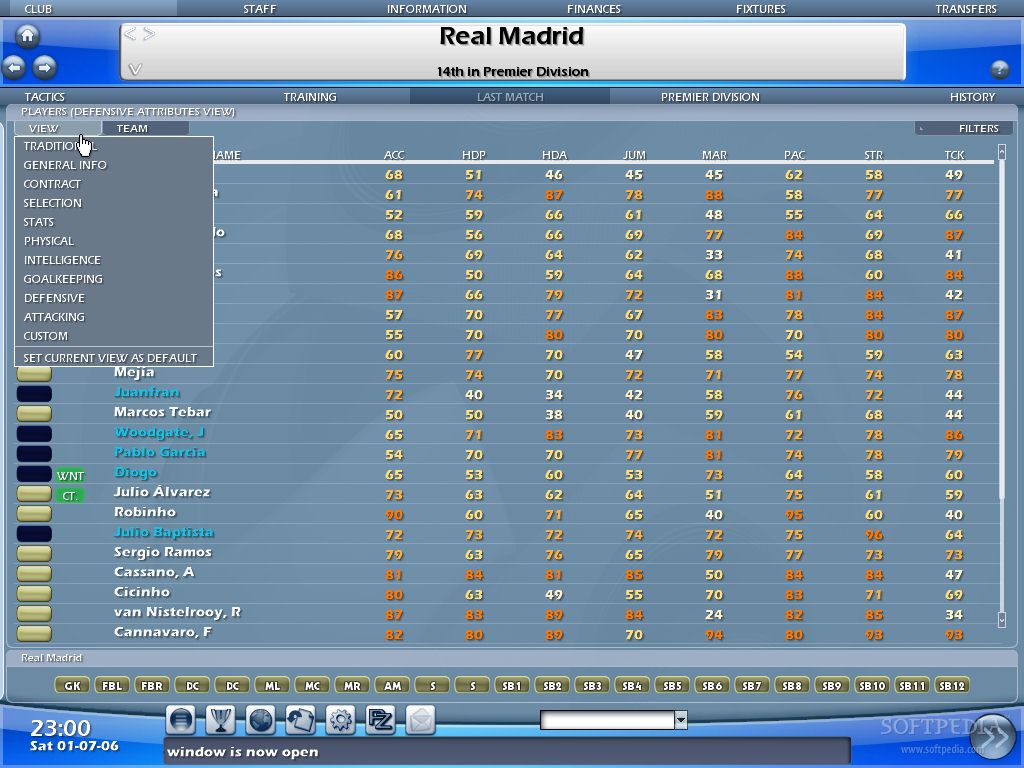1024x768 pixels.
Task: Expand the FILTERS panel
Action: point(964,128)
